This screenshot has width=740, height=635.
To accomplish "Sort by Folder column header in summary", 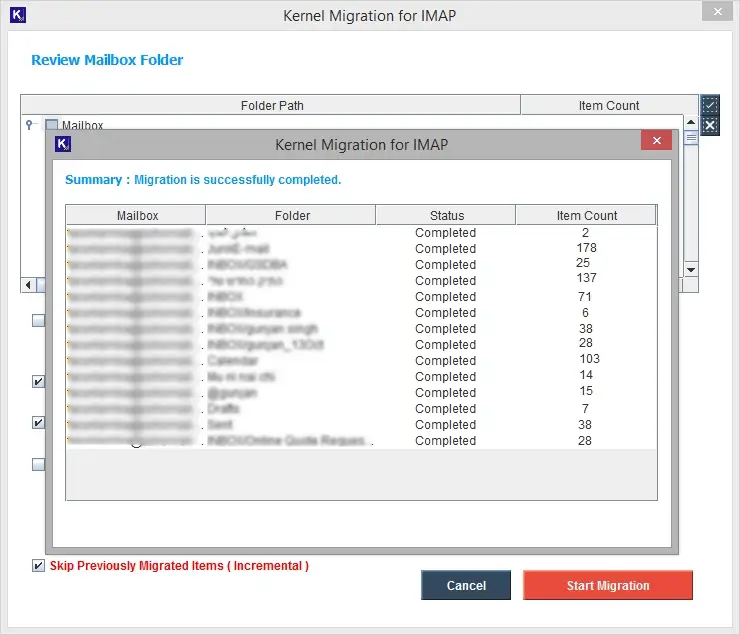I will pos(291,215).
